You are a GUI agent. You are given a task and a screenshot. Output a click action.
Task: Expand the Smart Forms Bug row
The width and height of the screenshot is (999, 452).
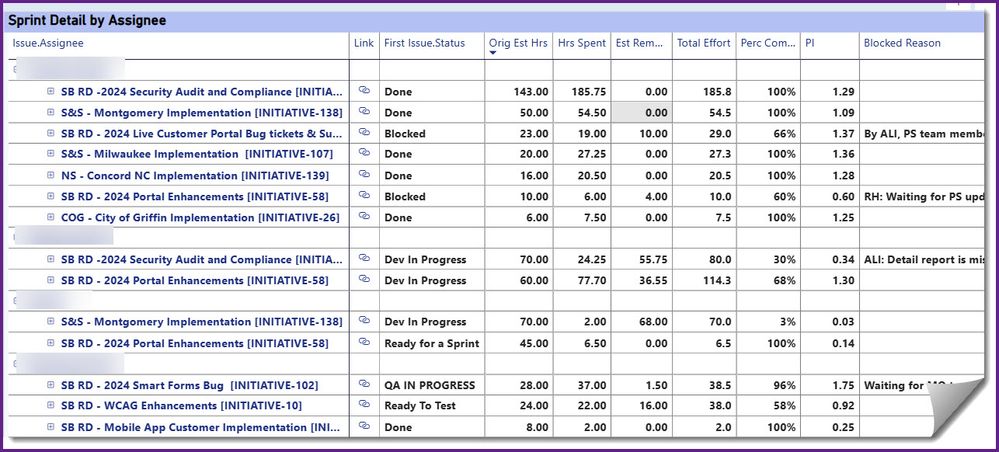51,384
